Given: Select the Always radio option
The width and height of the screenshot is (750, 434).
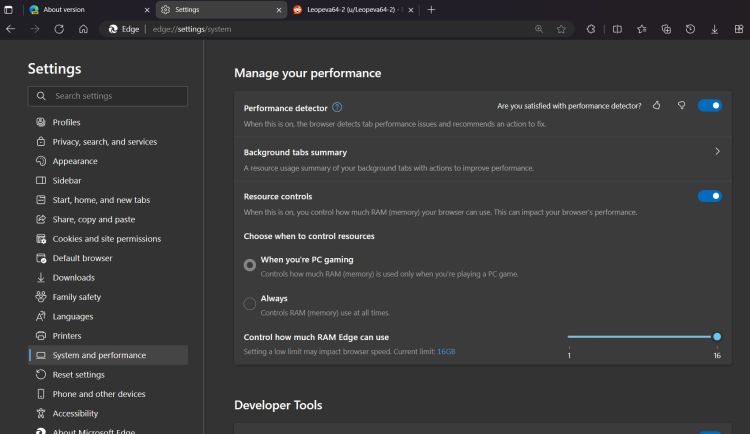Looking at the screenshot, I should [250, 303].
